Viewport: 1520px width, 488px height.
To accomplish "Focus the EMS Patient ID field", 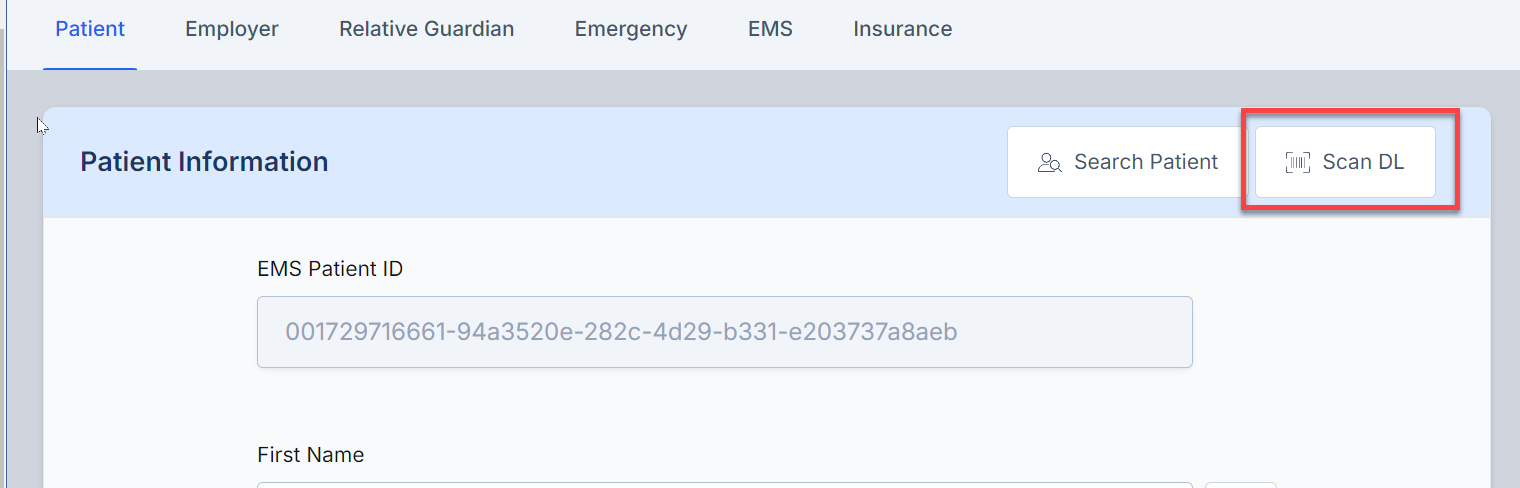I will click(725, 331).
